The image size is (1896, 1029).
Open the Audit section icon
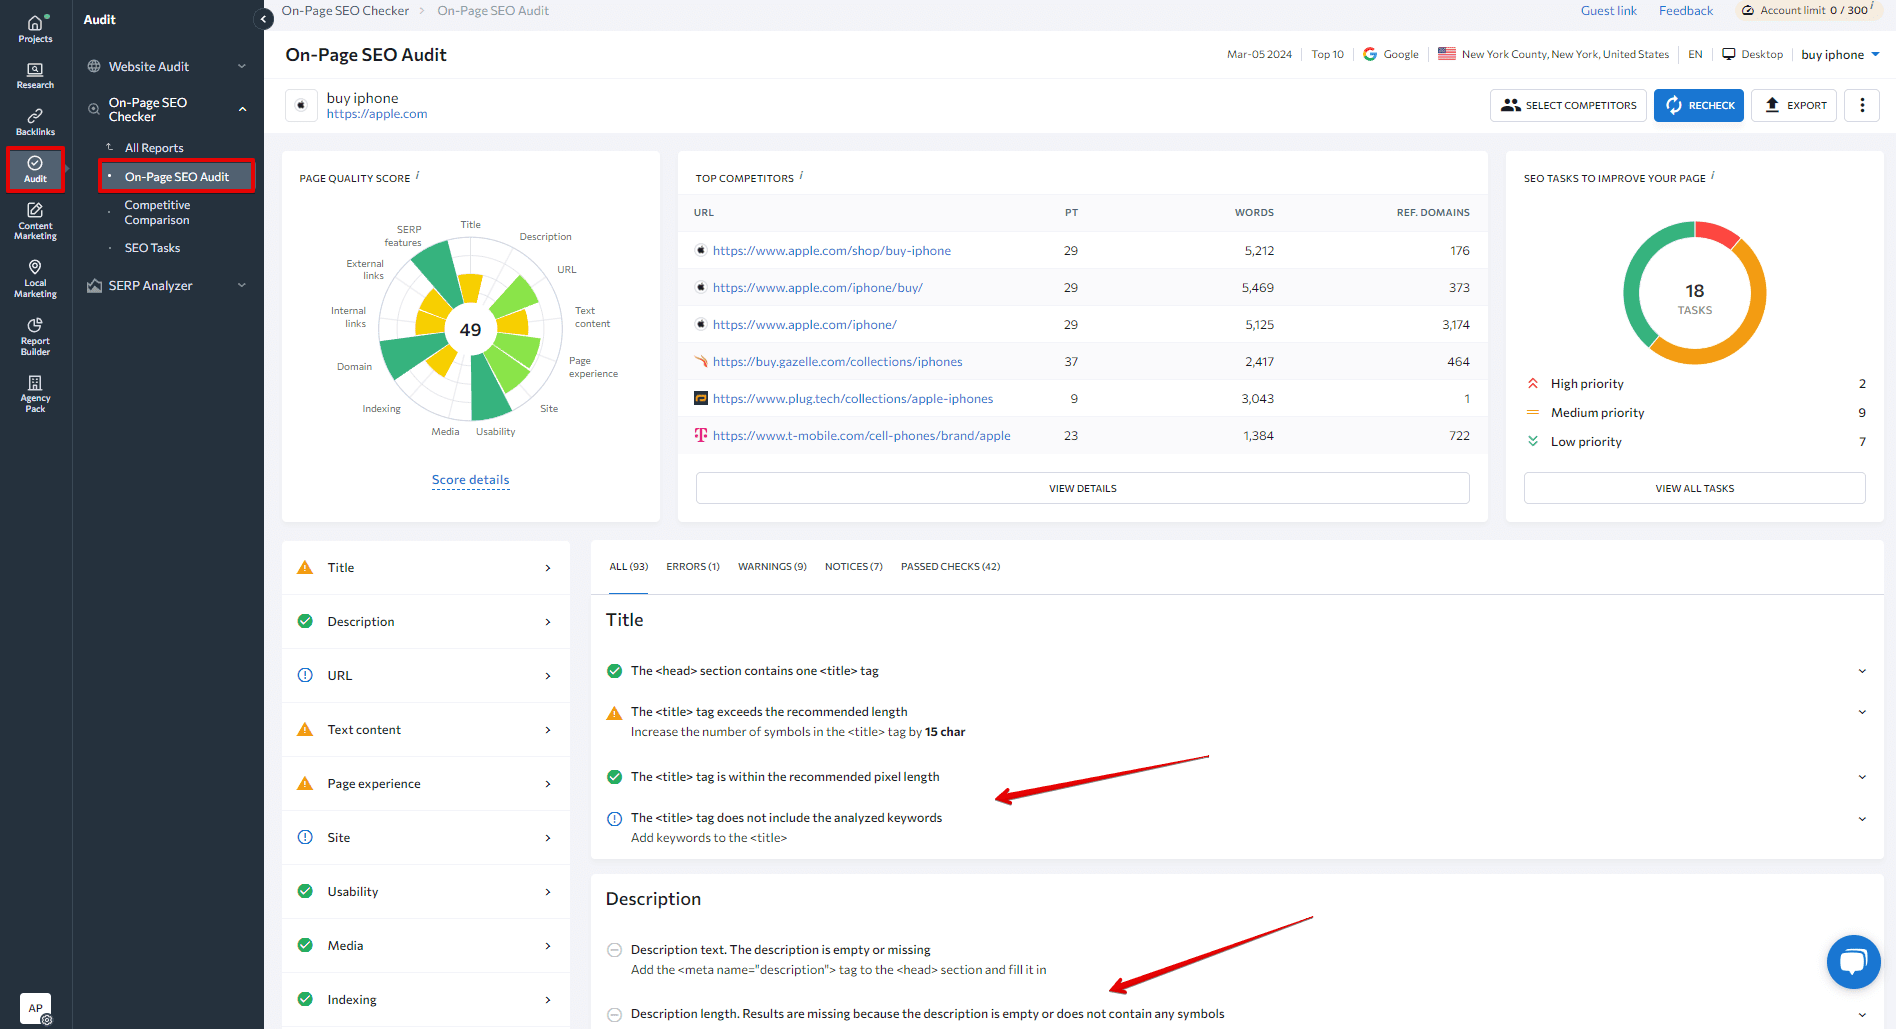pyautogui.click(x=35, y=169)
